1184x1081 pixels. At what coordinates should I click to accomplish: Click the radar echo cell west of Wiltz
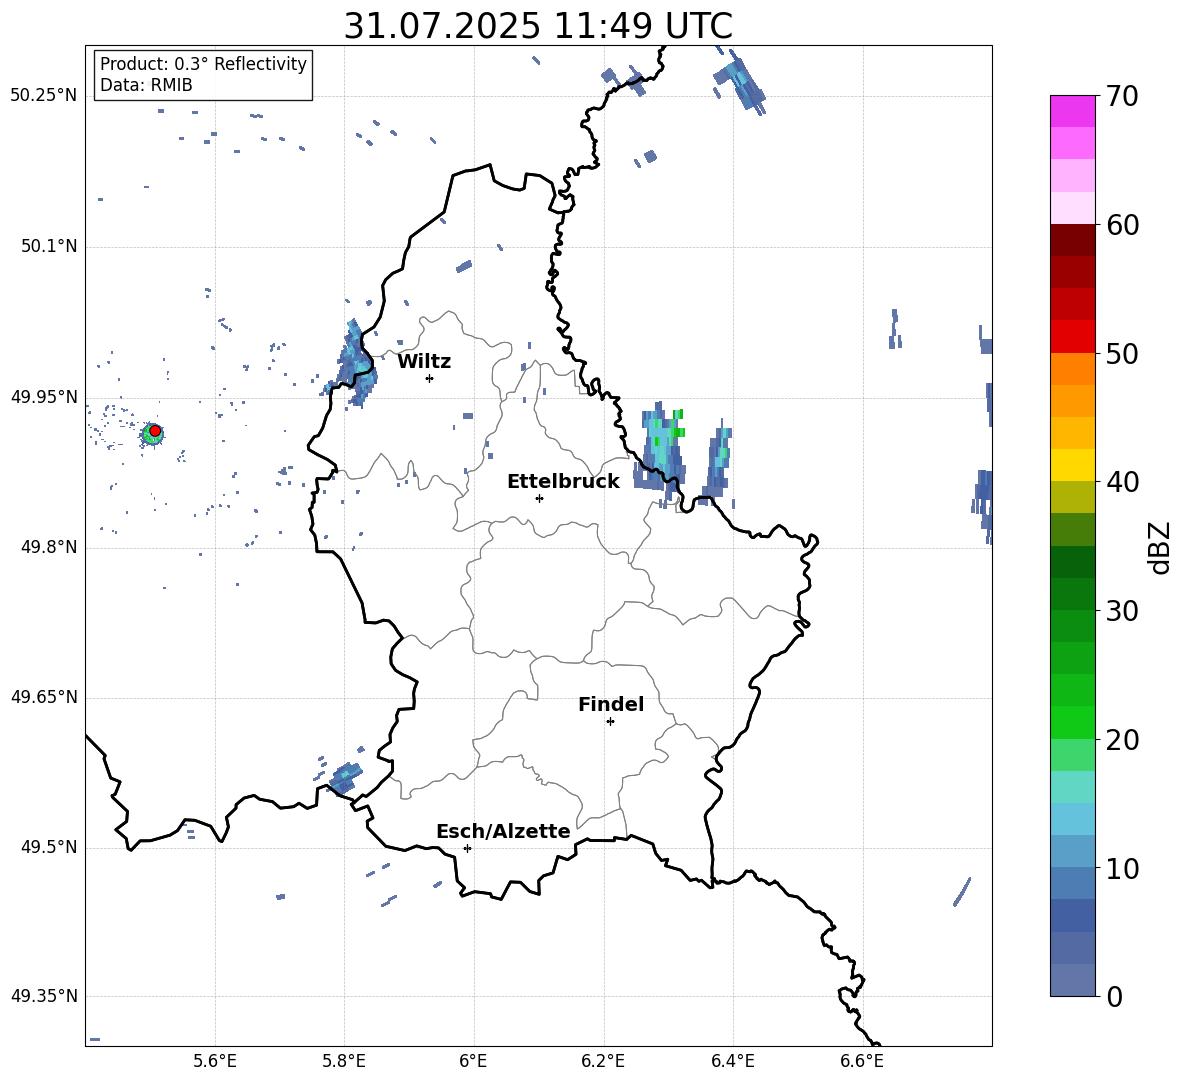(355, 365)
